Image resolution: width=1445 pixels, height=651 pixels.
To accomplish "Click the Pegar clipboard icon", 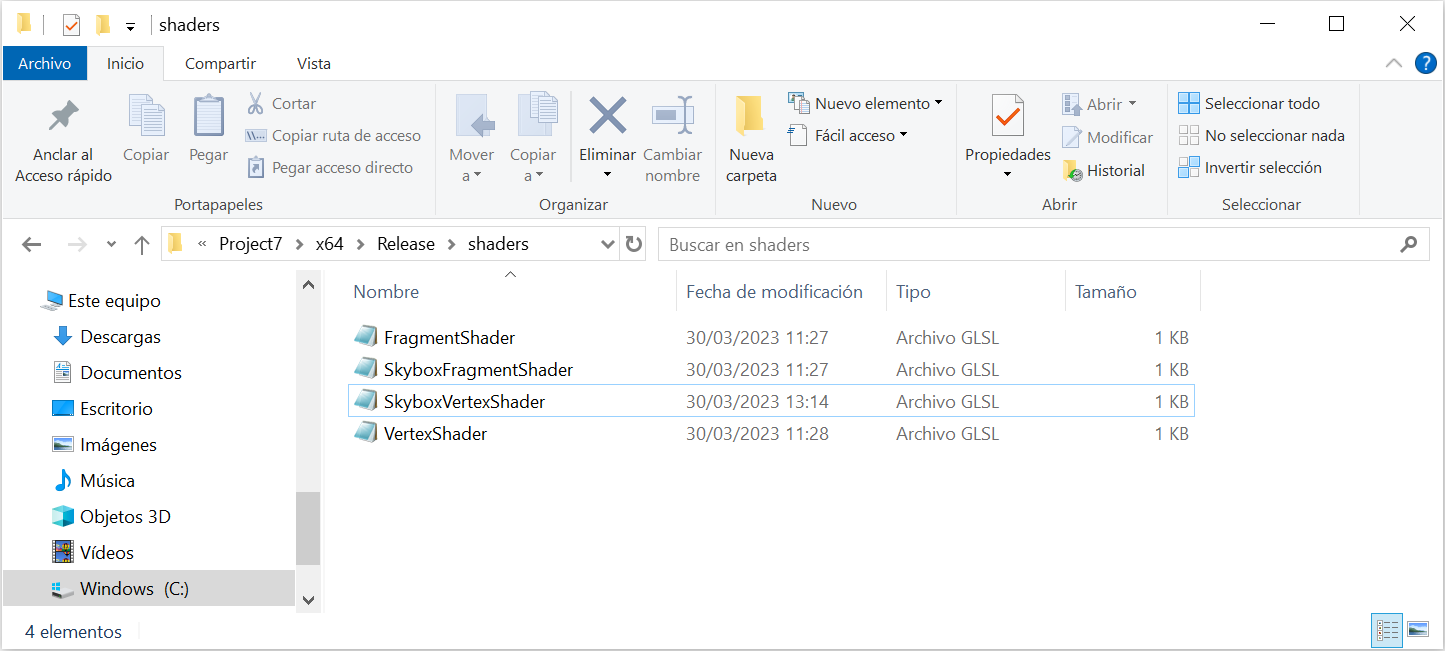I will pyautogui.click(x=208, y=117).
